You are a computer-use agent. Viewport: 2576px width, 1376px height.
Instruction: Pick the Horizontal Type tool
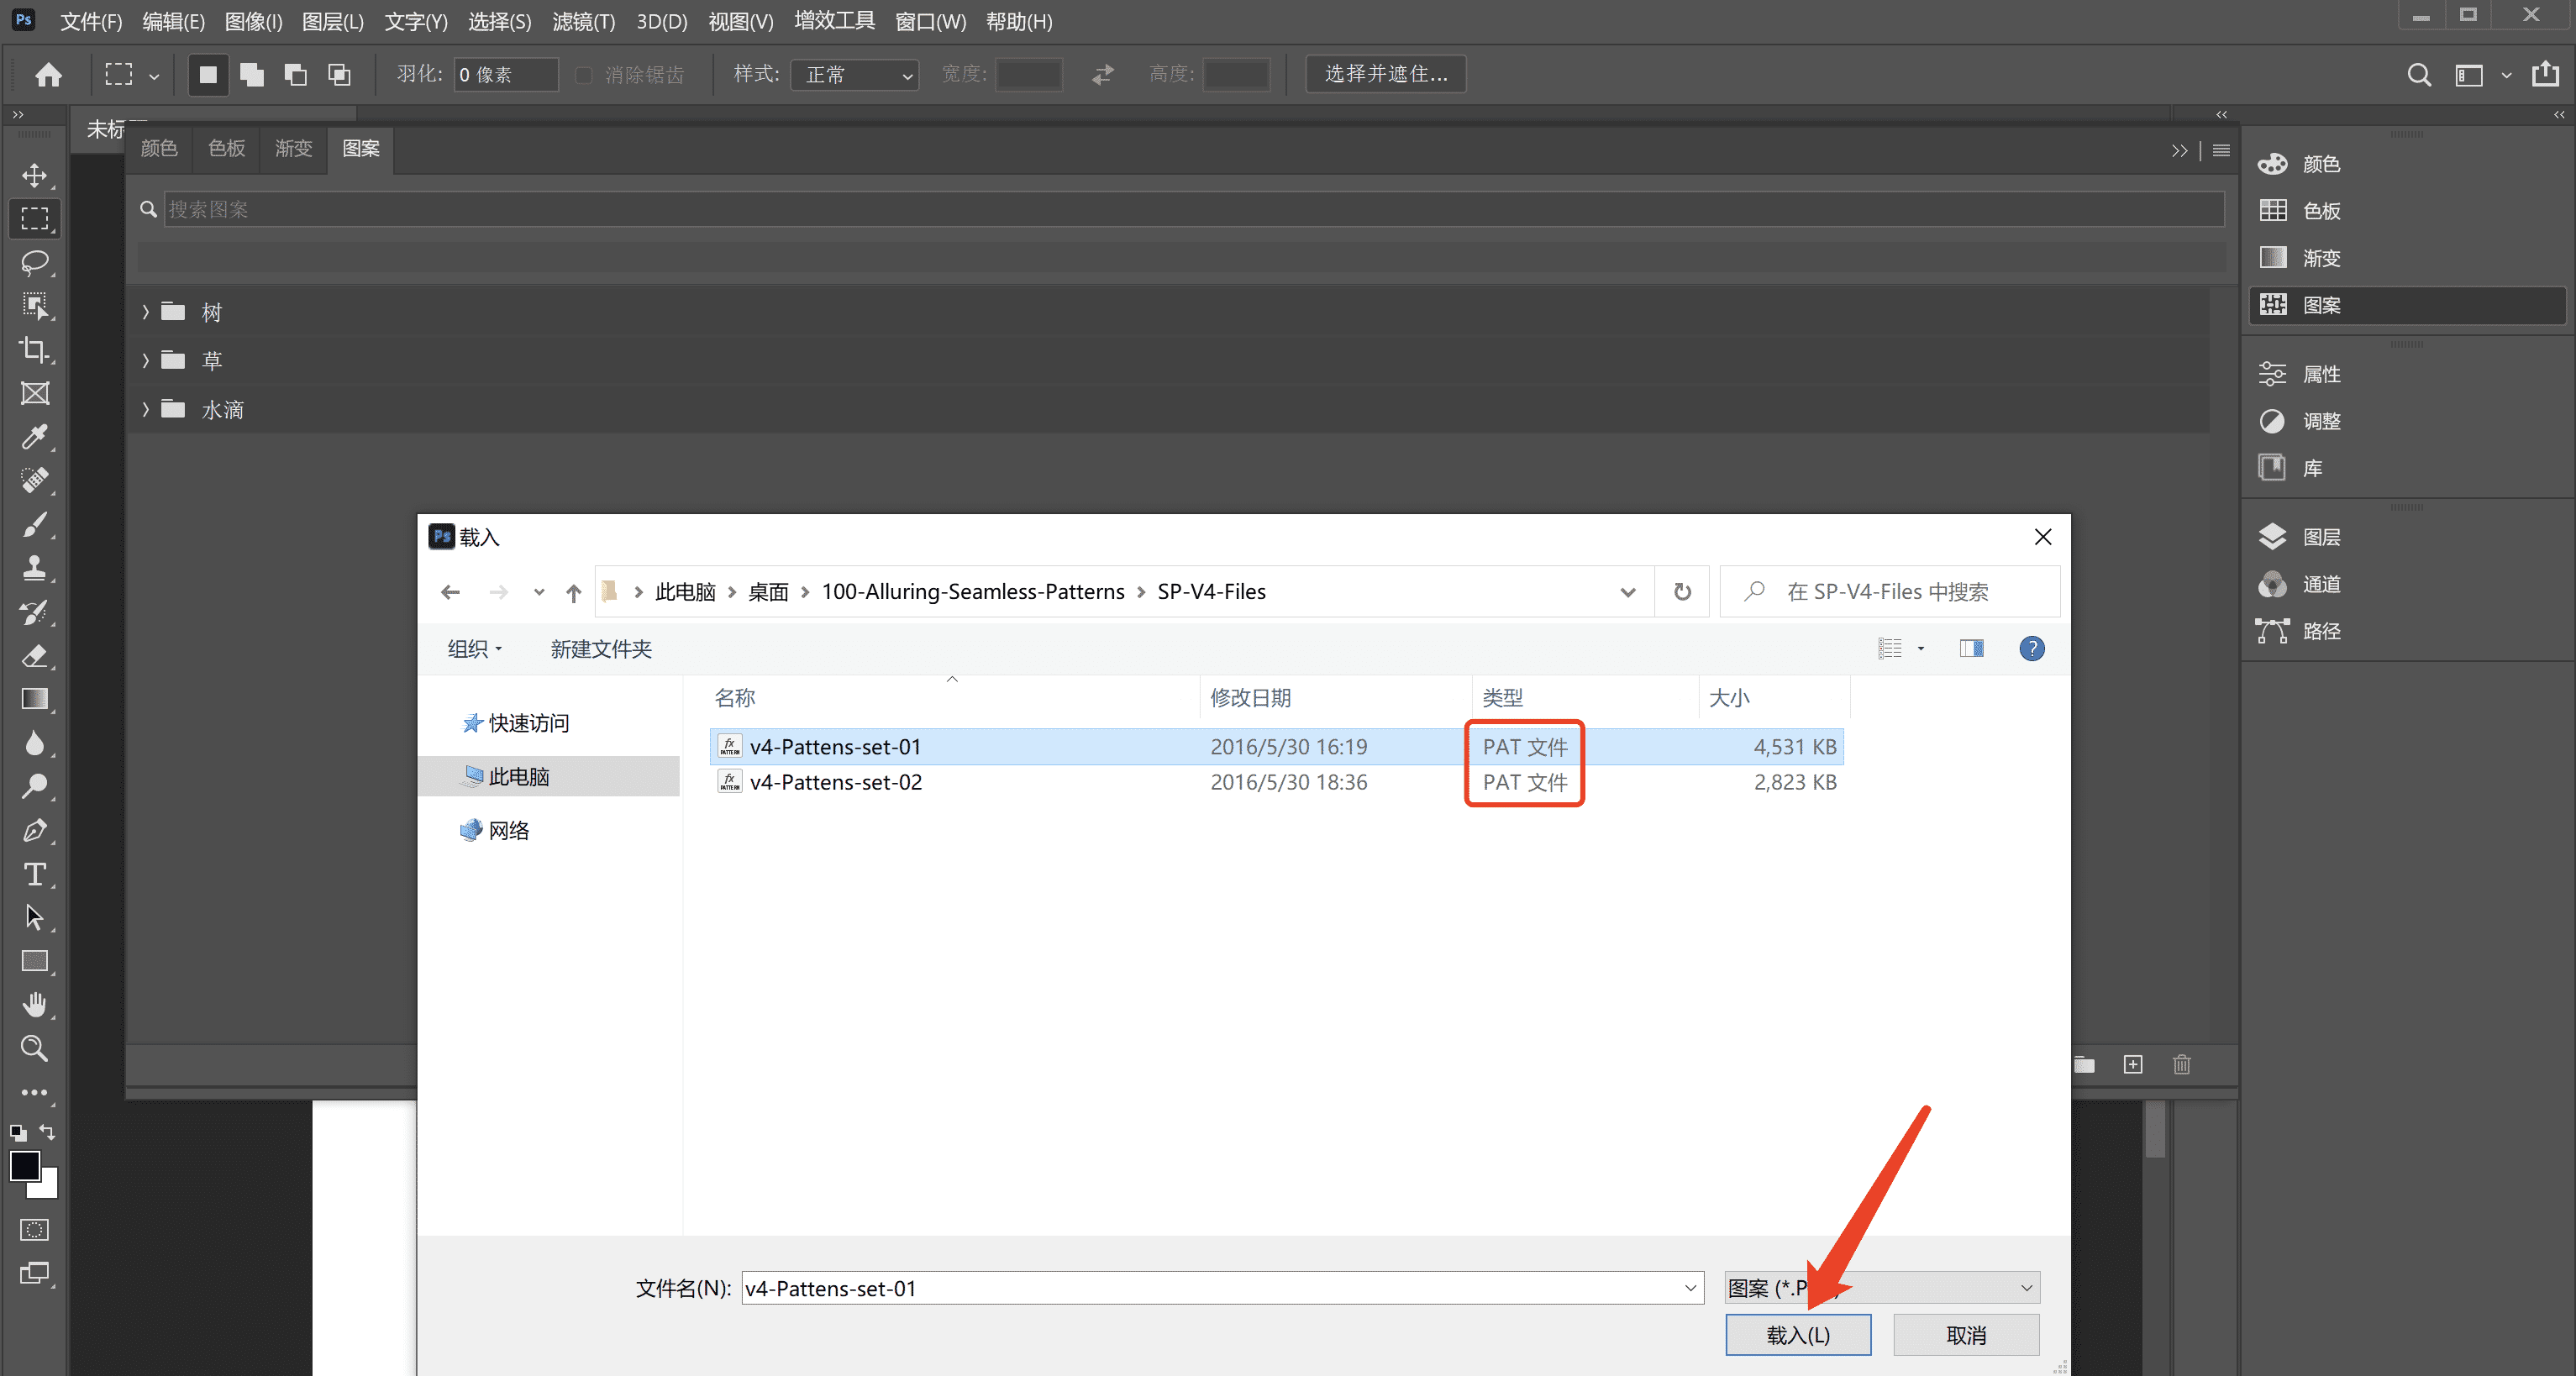tap(35, 875)
